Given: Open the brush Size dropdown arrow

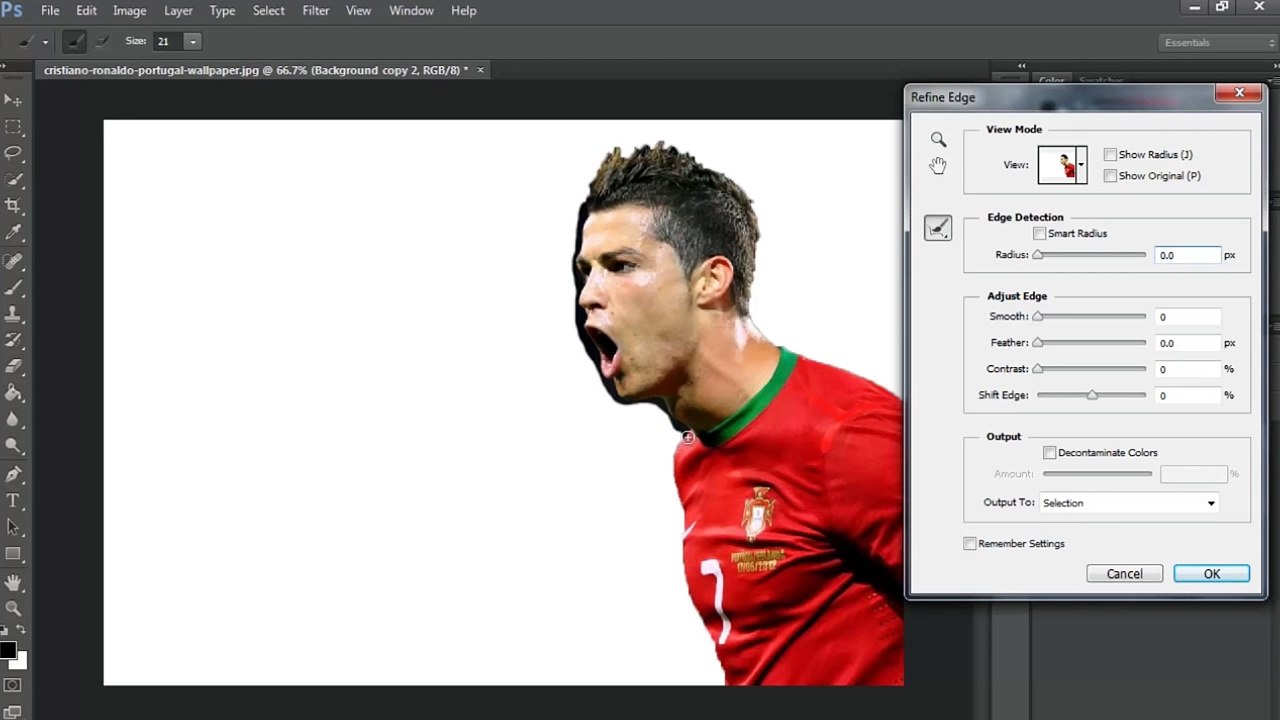Looking at the screenshot, I should (193, 42).
